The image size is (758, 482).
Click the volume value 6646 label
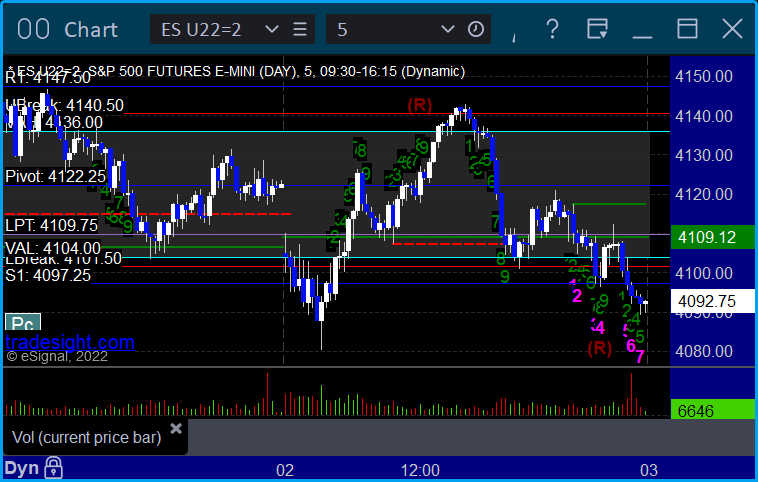[x=713, y=410]
